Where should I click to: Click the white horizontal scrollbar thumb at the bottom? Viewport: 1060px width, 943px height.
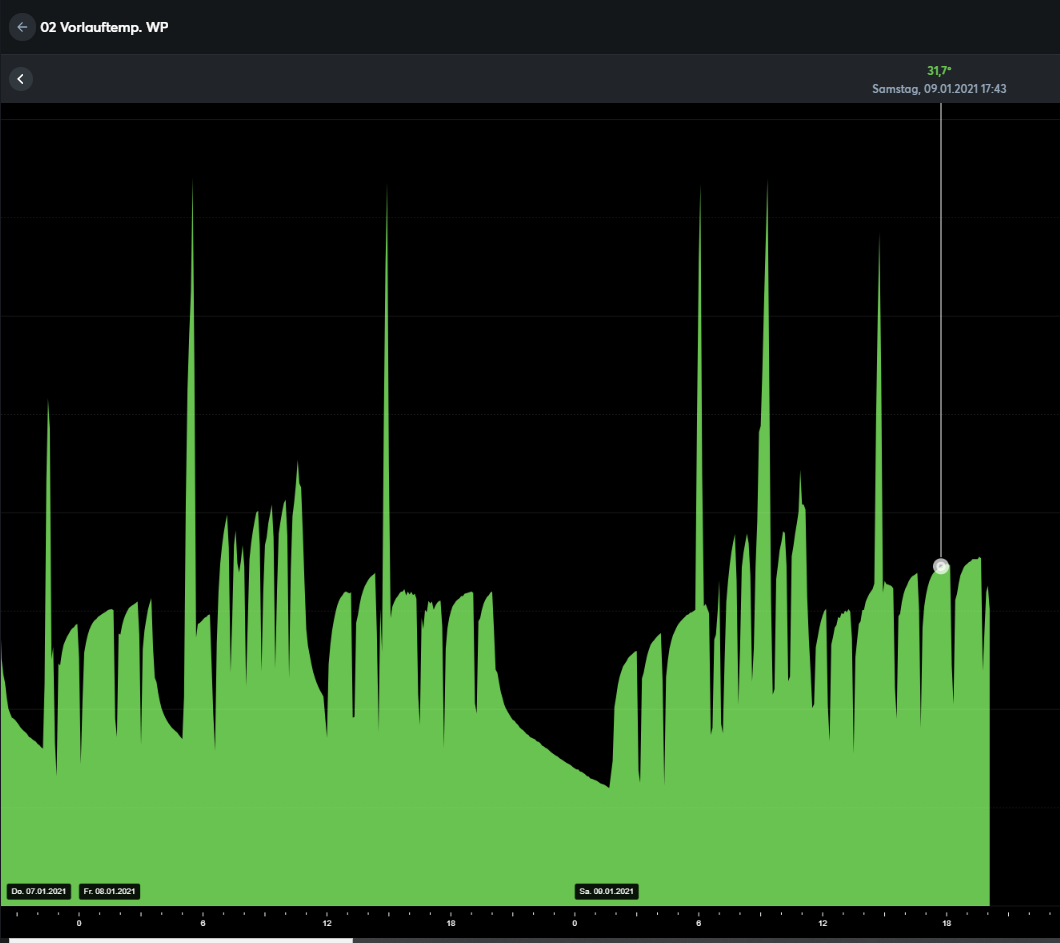(180, 939)
